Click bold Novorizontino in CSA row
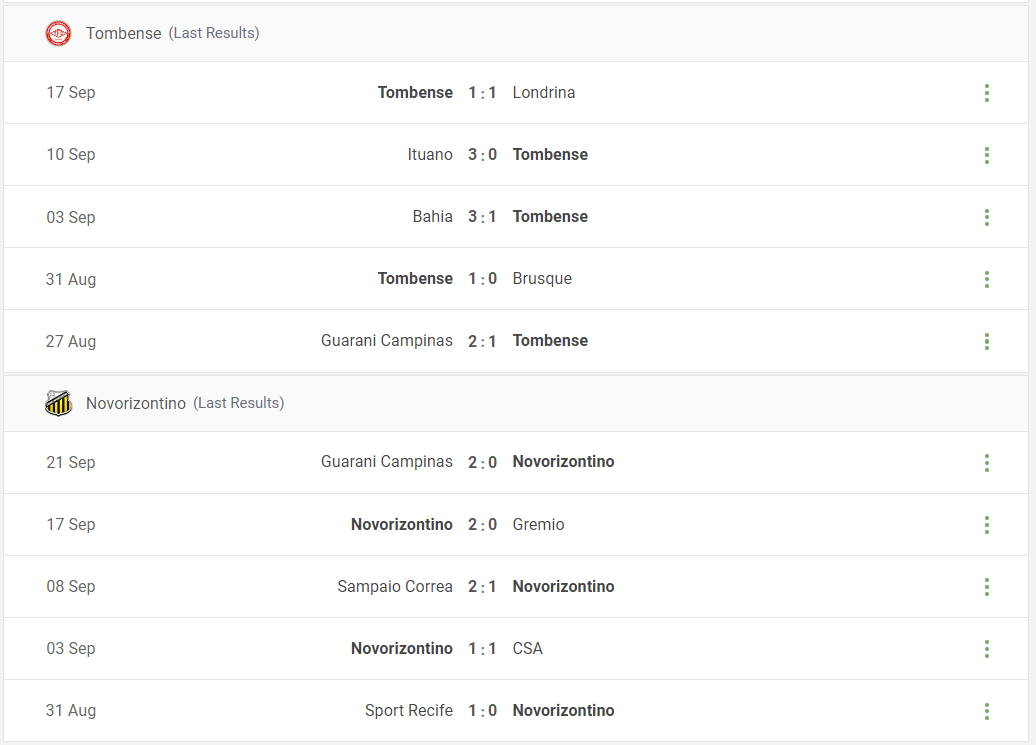1036x745 pixels. coord(402,649)
